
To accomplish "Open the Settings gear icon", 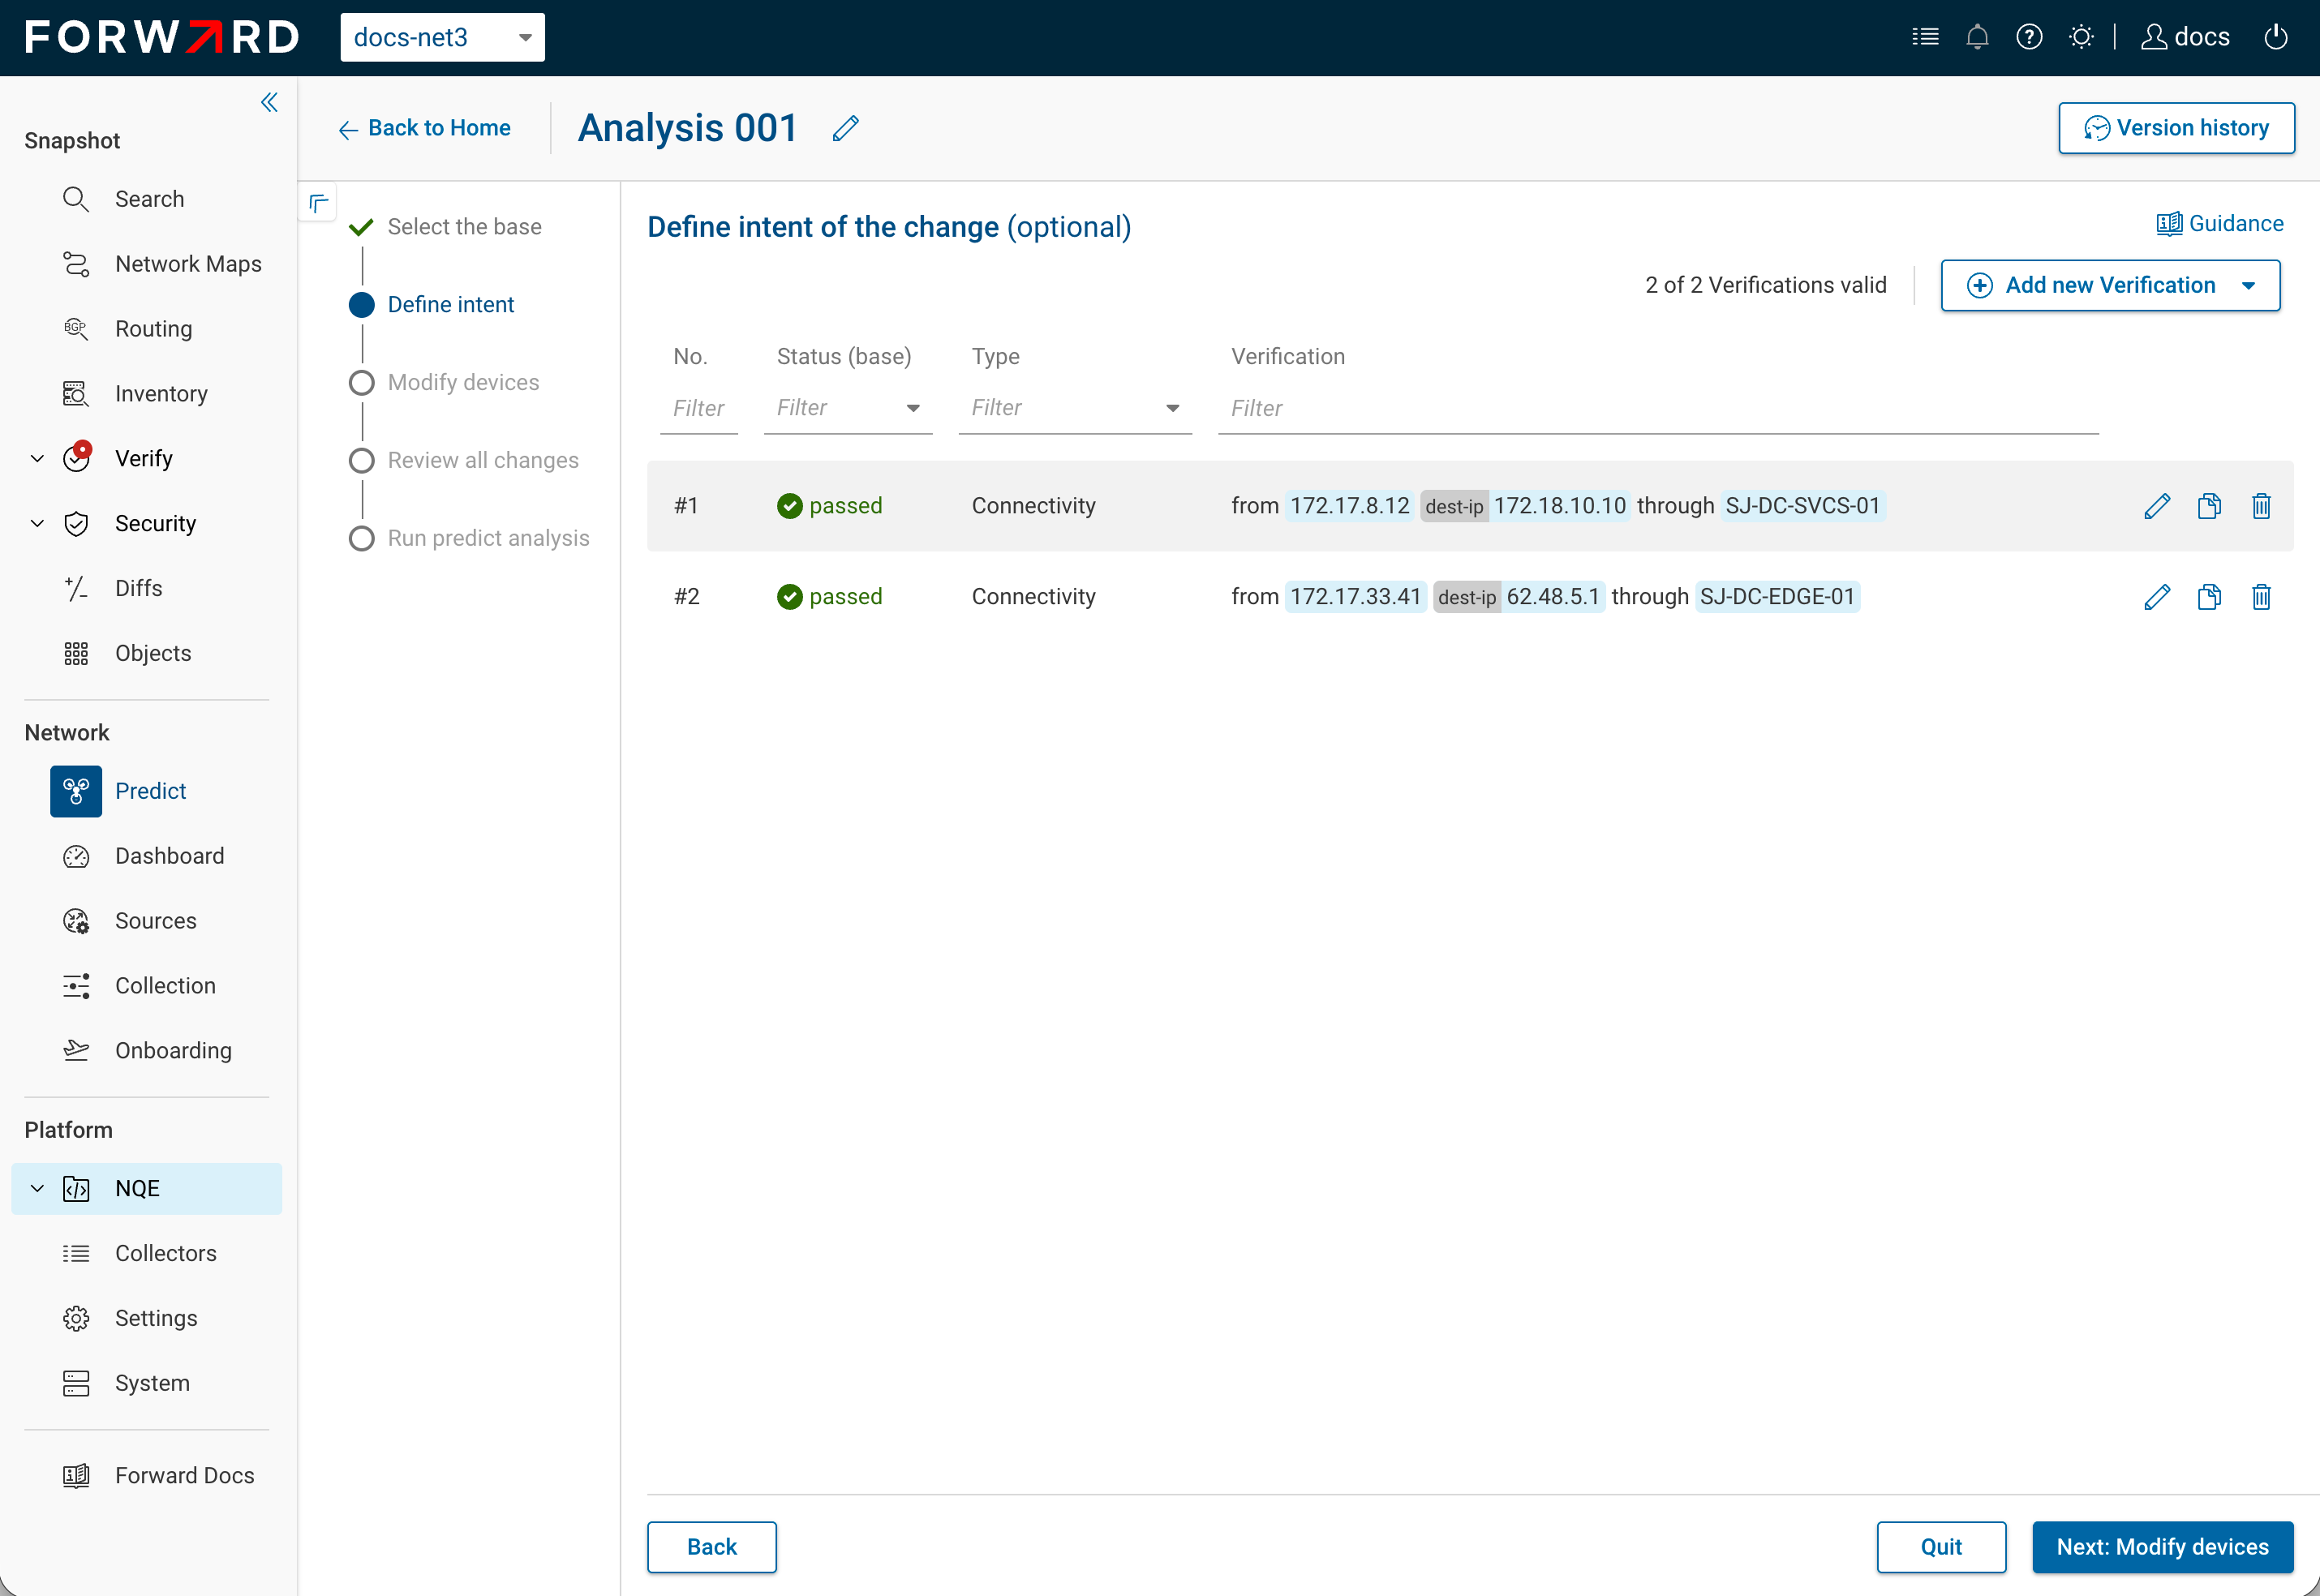I will click(x=76, y=1318).
